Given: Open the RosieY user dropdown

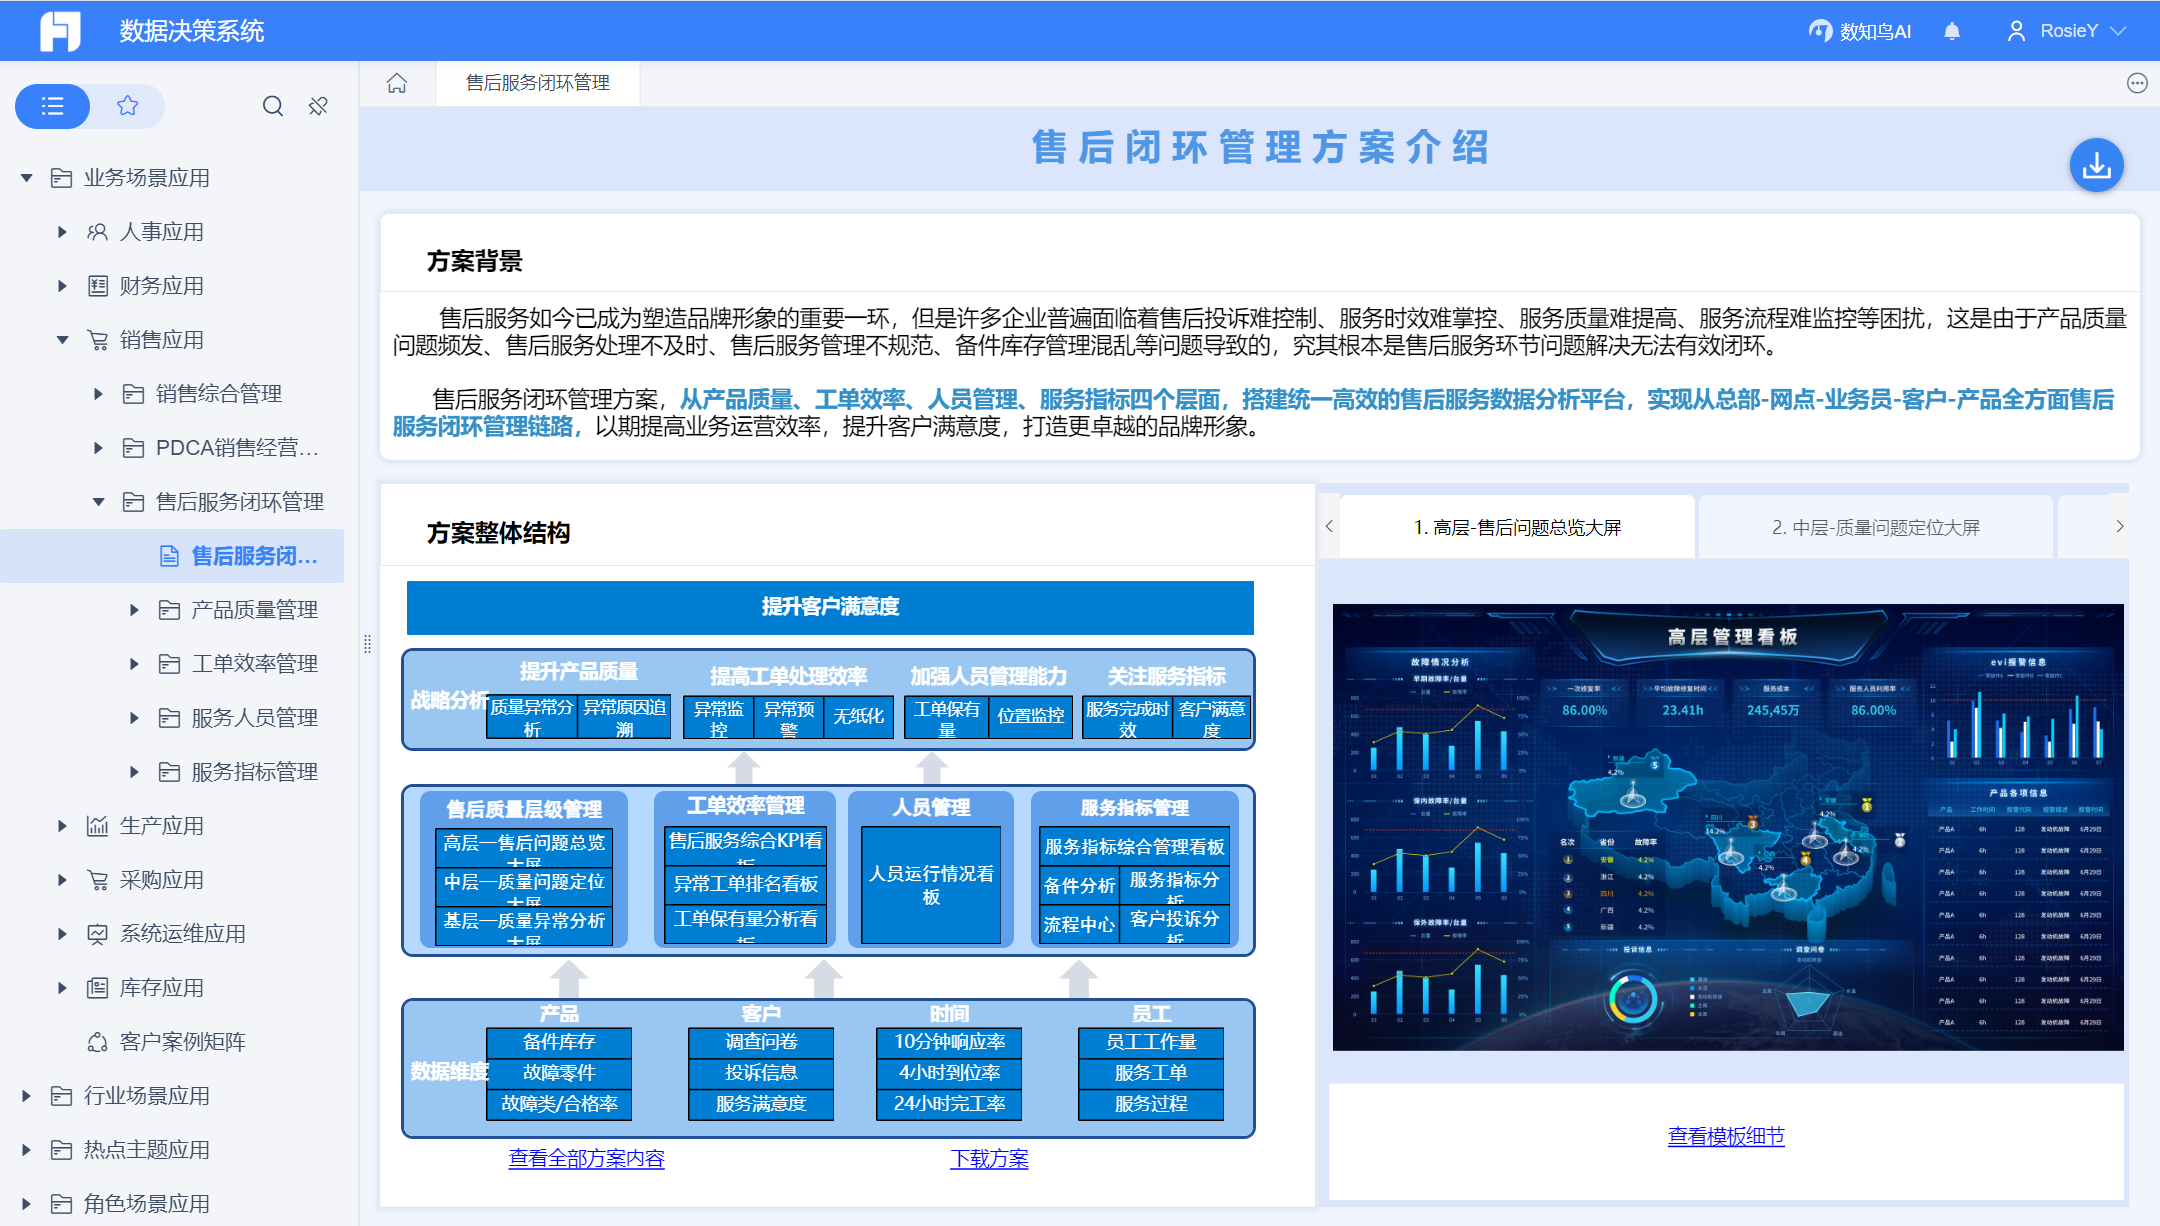Looking at the screenshot, I should [x=2067, y=31].
